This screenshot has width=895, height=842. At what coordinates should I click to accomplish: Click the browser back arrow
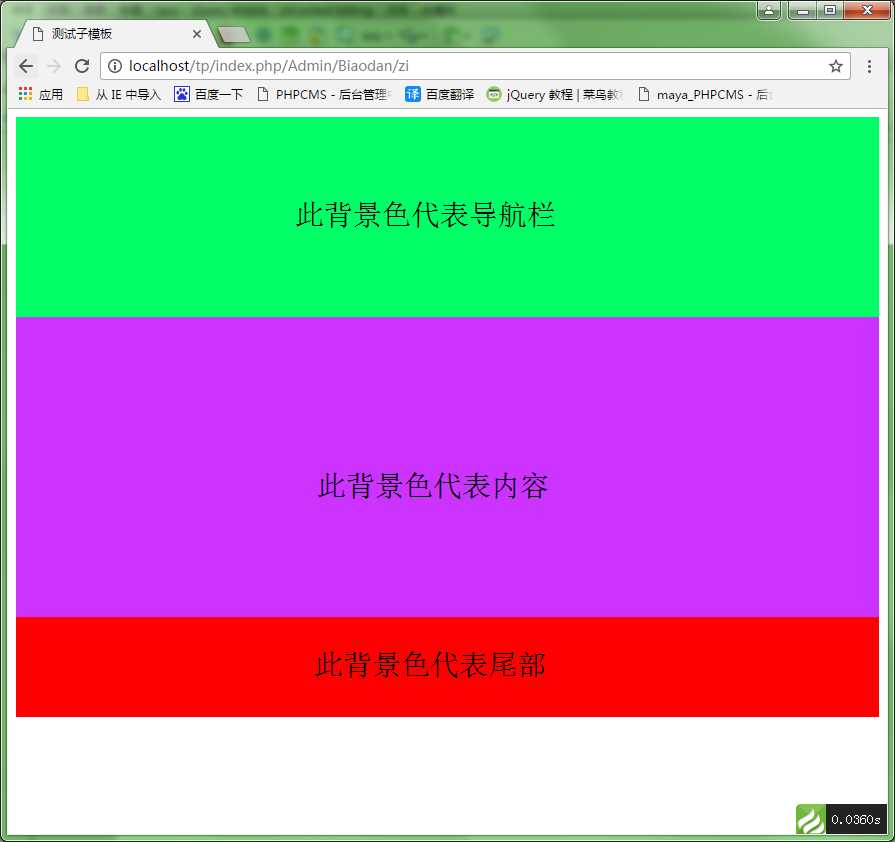pyautogui.click(x=26, y=66)
